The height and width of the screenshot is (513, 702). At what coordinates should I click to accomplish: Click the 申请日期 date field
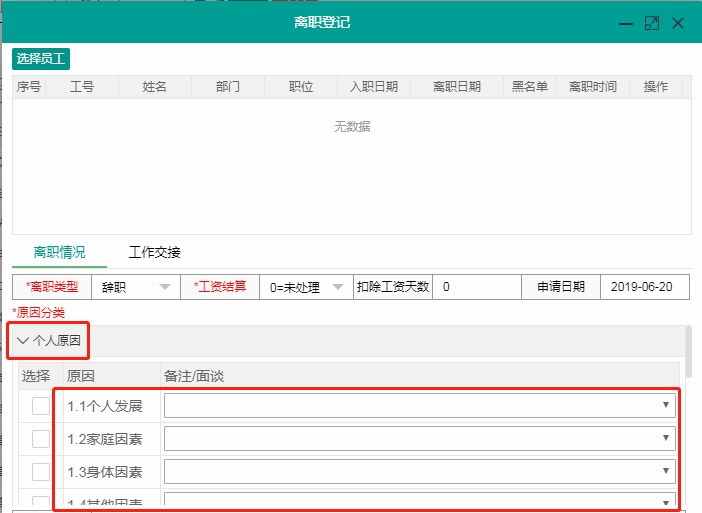click(643, 287)
